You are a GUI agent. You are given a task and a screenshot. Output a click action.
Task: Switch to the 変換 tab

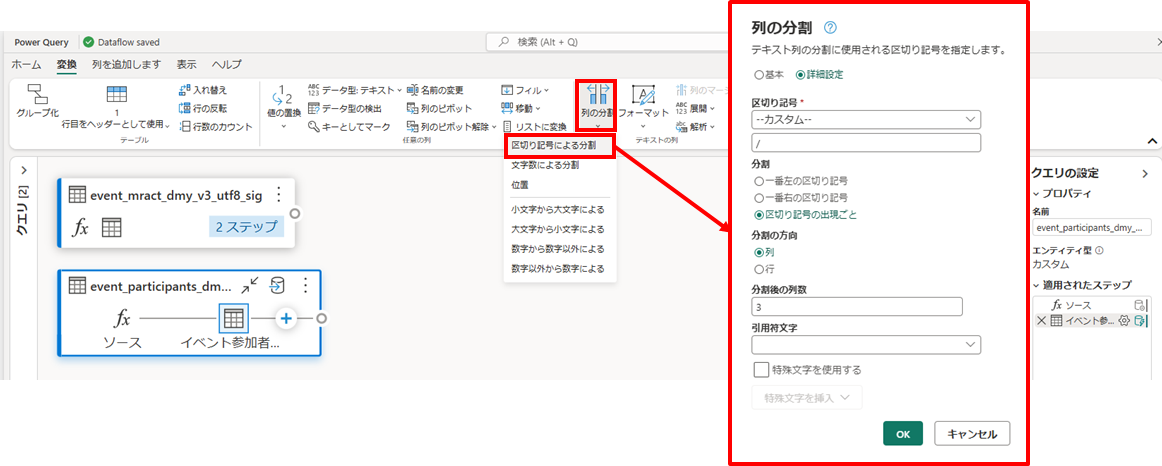point(67,64)
